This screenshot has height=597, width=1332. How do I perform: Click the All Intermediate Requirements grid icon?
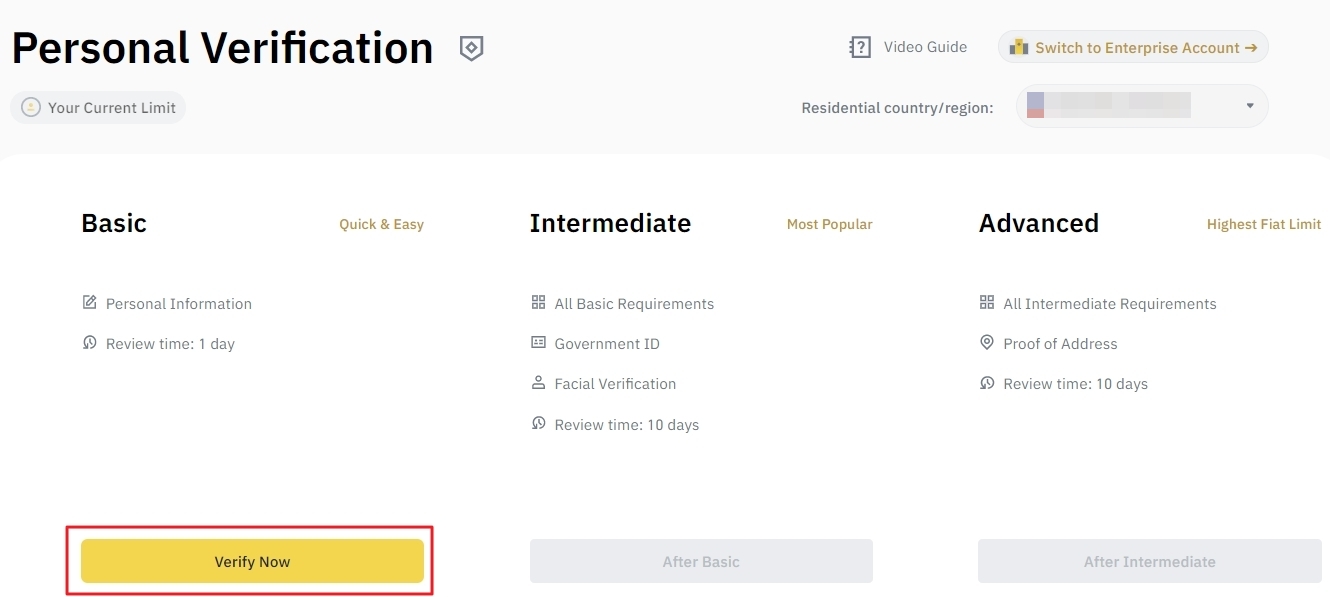[987, 303]
